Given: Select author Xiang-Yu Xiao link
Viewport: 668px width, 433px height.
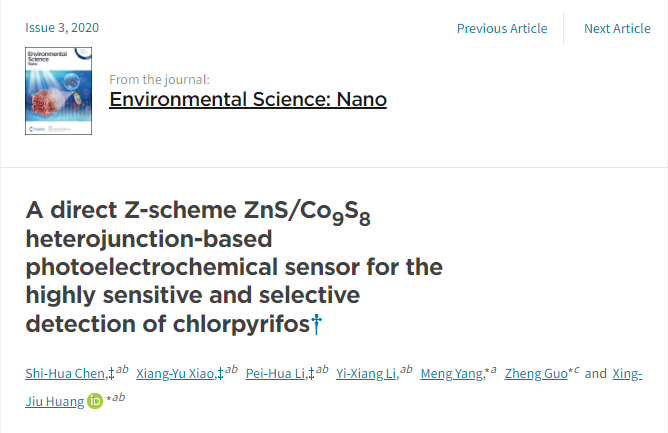Looking at the screenshot, I should [177, 373].
